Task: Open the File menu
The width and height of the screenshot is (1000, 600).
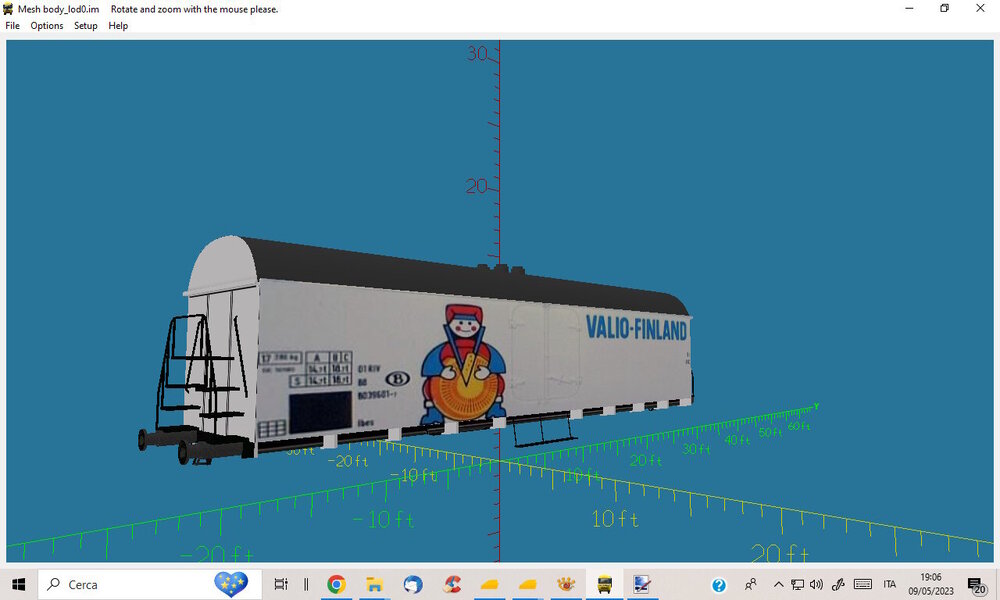Action: pyautogui.click(x=12, y=26)
